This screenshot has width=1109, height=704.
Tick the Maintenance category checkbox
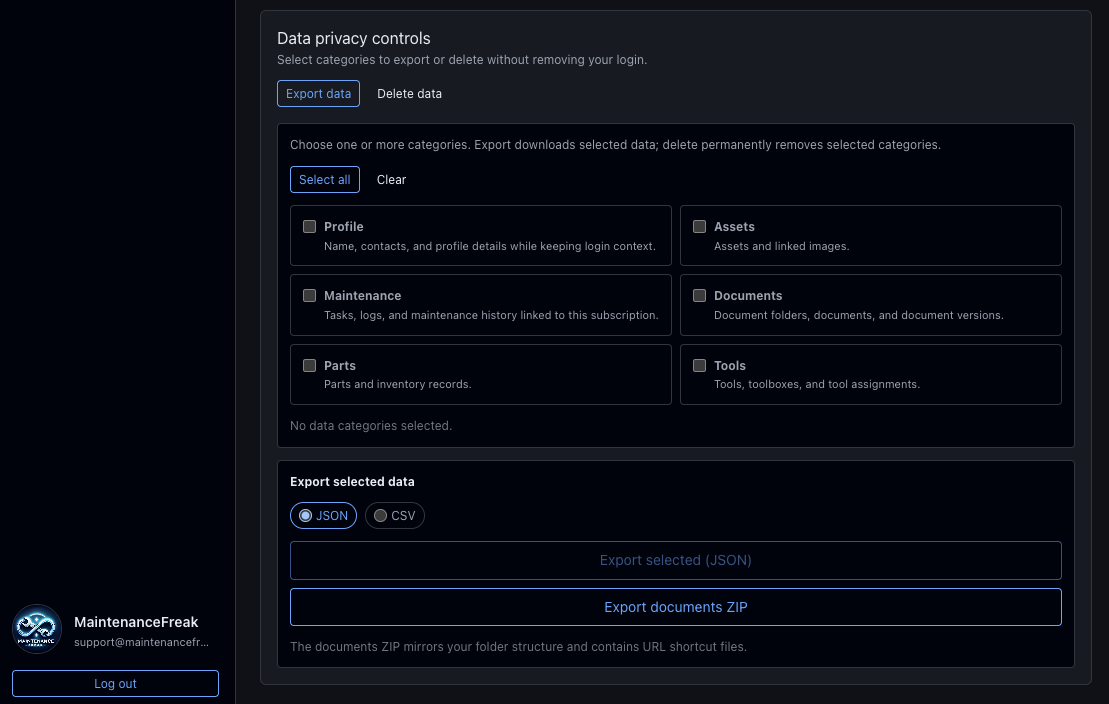click(x=309, y=295)
